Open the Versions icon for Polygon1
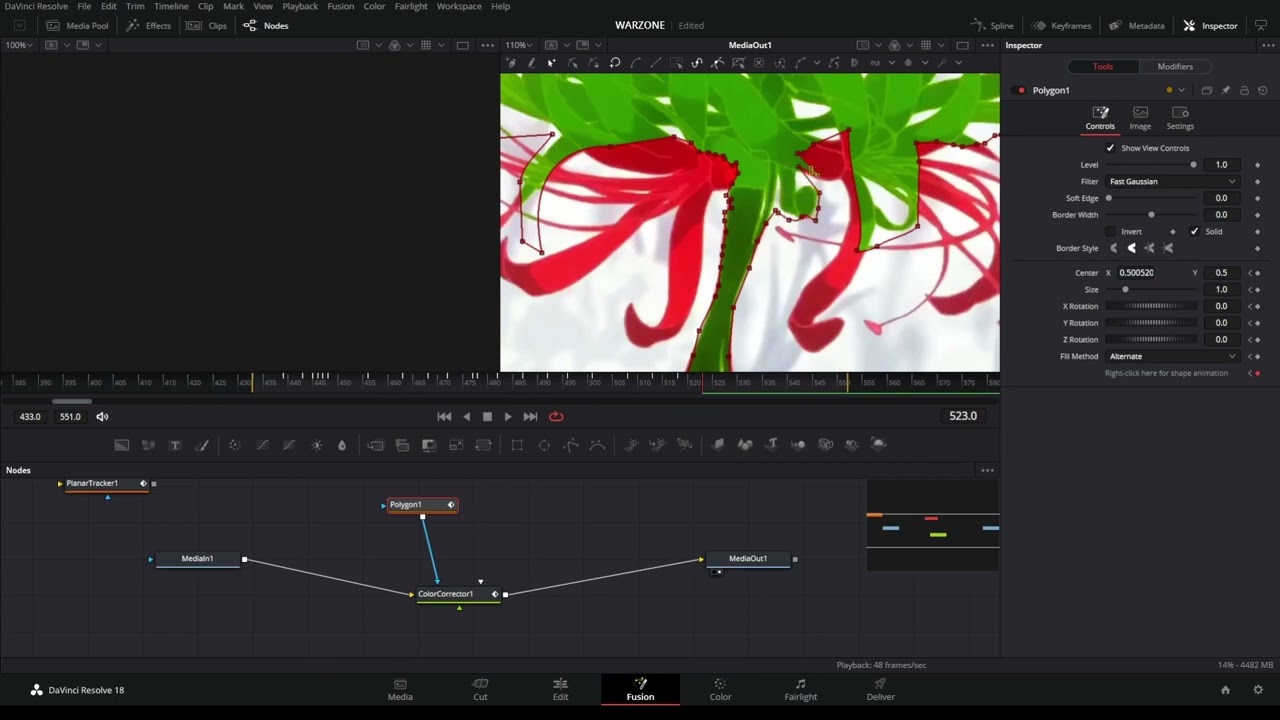Image resolution: width=1280 pixels, height=720 pixels. point(1207,90)
